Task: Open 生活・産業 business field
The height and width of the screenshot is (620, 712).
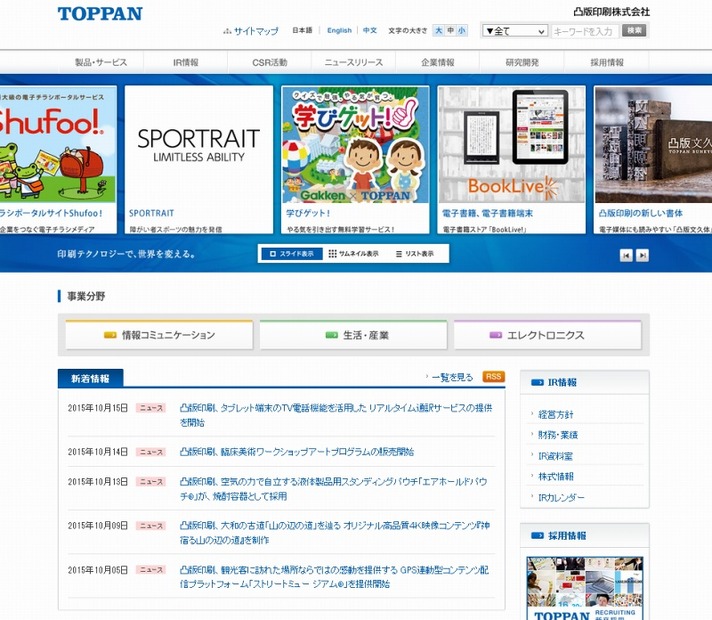Action: tap(353, 335)
